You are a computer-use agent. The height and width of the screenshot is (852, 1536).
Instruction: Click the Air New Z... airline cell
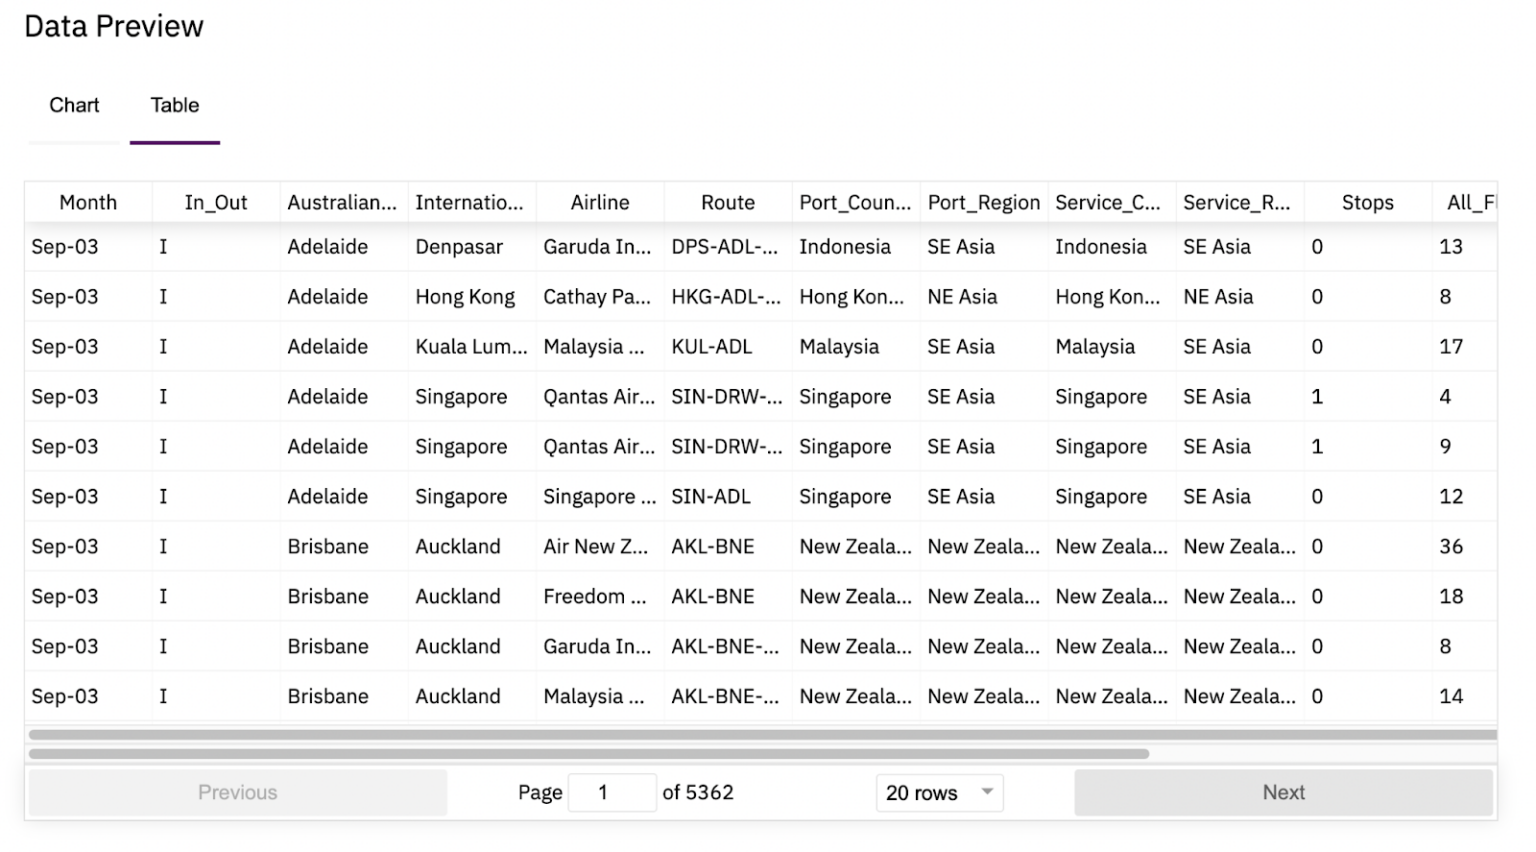[x=595, y=547]
